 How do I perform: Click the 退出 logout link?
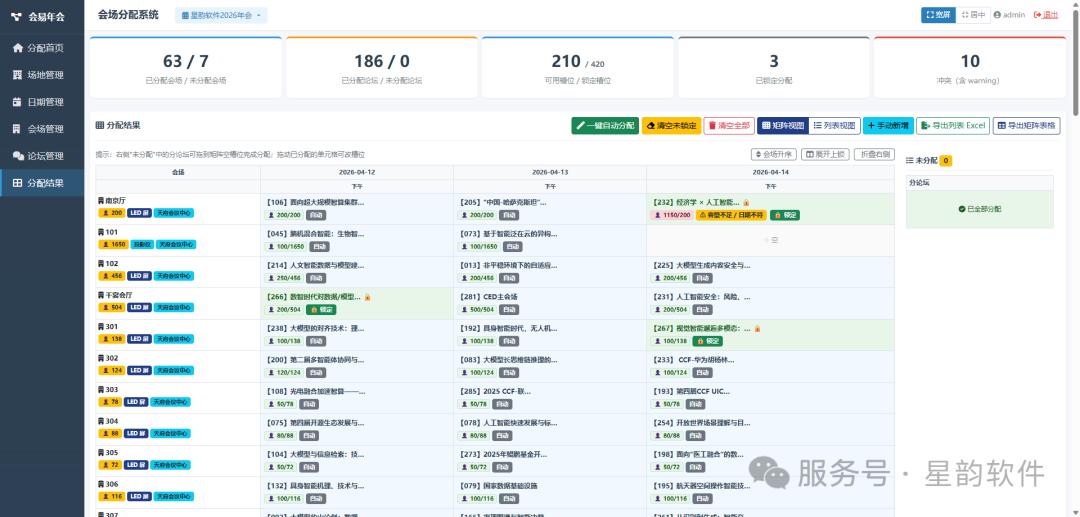[x=1046, y=14]
